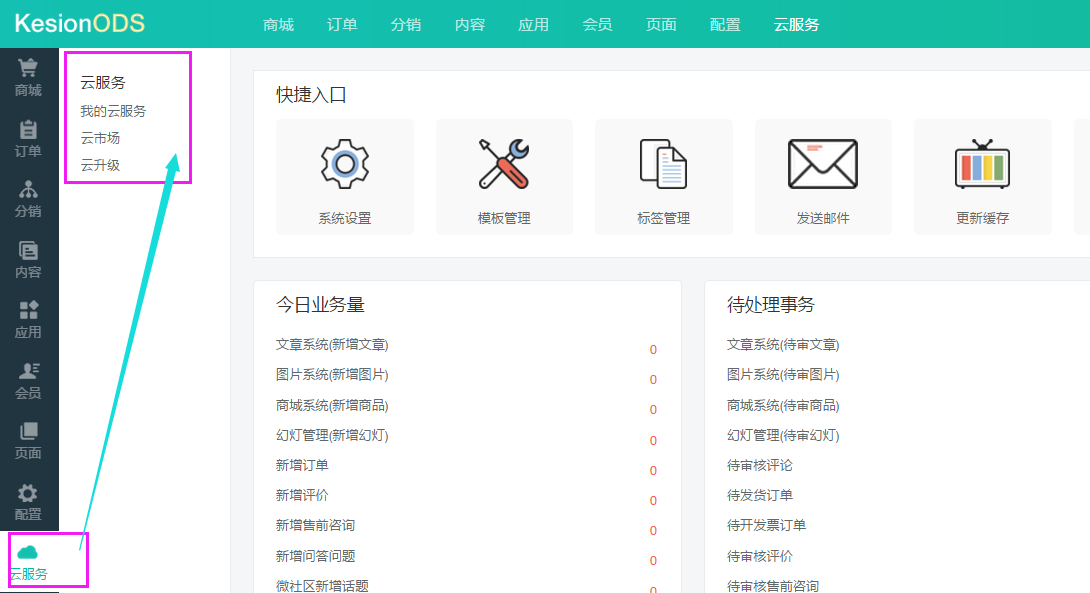Image resolution: width=1090 pixels, height=593 pixels.
Task: Open 云市场 submenu link
Action: tap(100, 138)
